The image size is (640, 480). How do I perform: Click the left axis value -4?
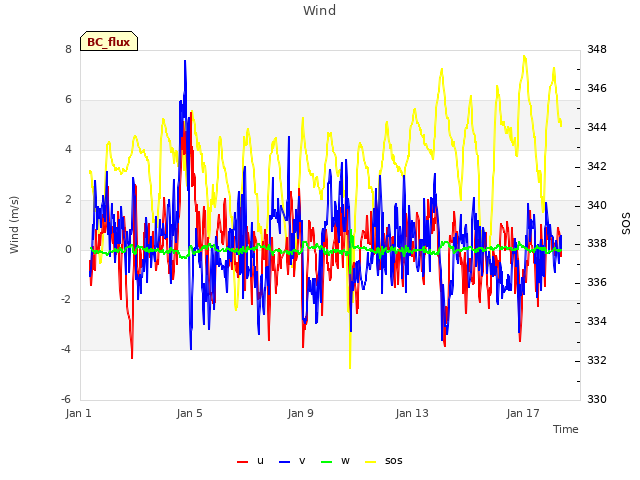(x=66, y=349)
